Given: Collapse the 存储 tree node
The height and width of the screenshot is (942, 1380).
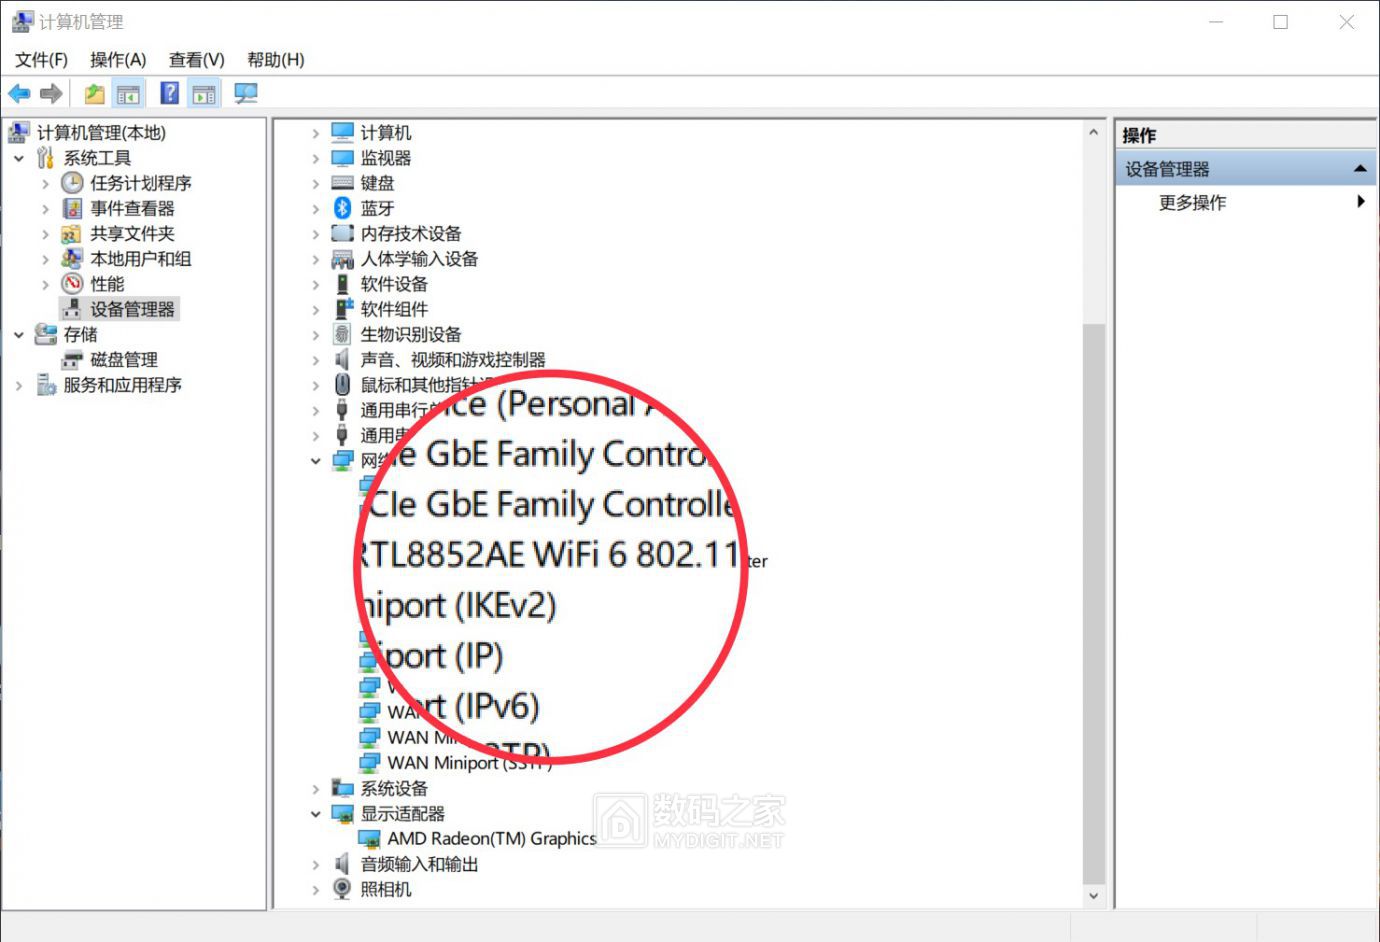Looking at the screenshot, I should pyautogui.click(x=19, y=335).
